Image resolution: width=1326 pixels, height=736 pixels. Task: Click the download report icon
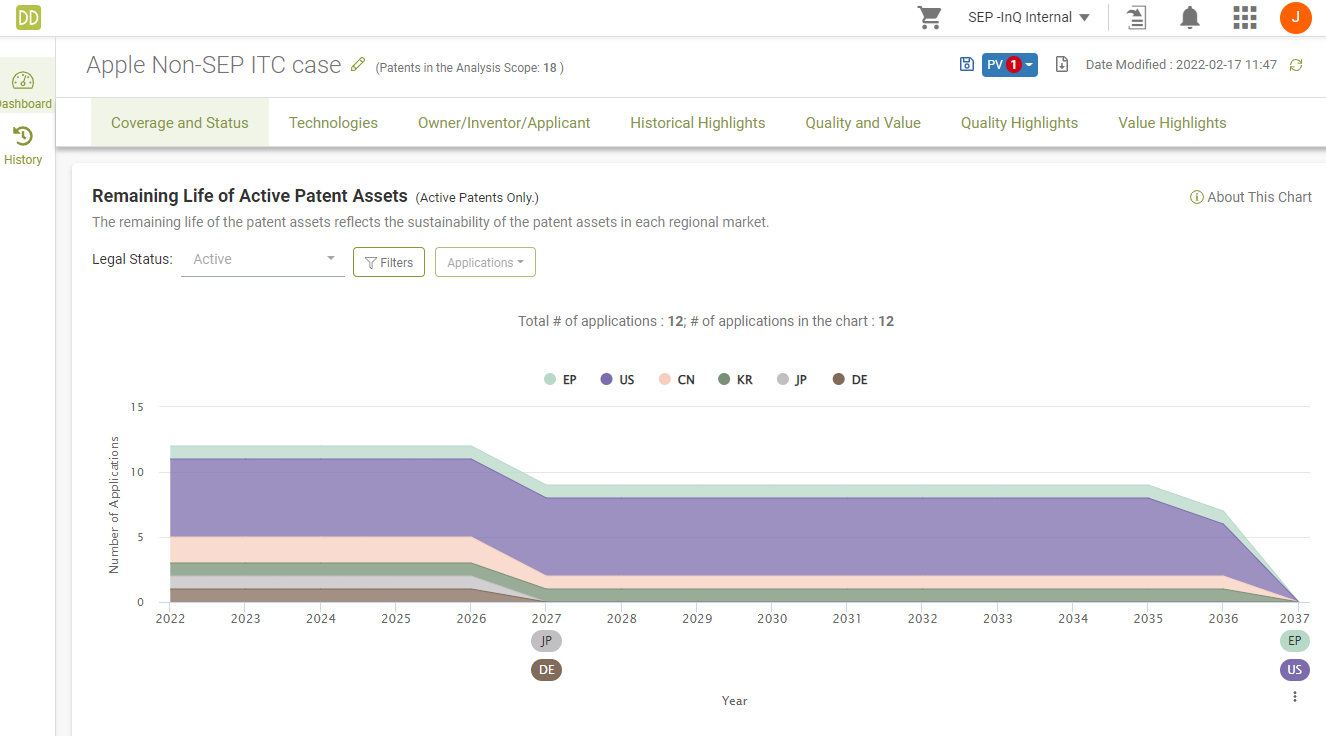[1062, 64]
